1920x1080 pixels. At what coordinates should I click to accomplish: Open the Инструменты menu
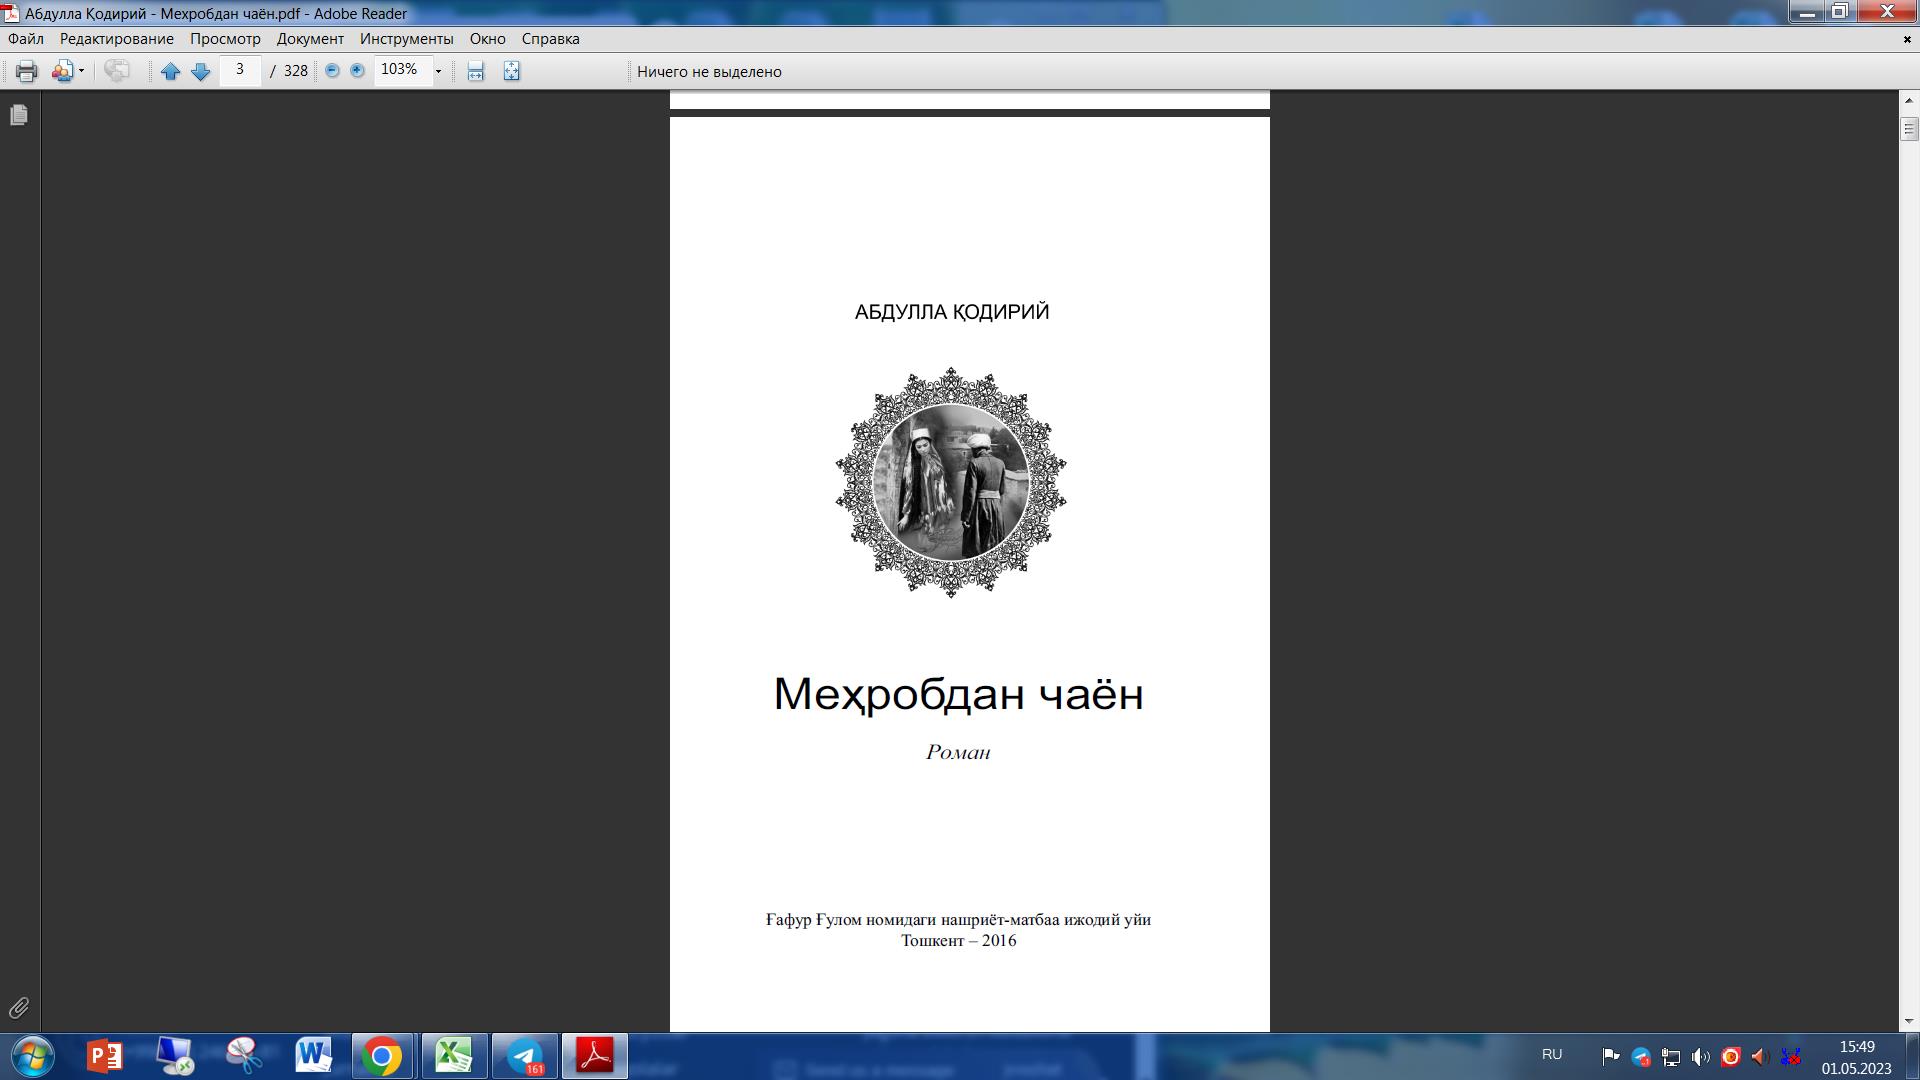point(404,39)
